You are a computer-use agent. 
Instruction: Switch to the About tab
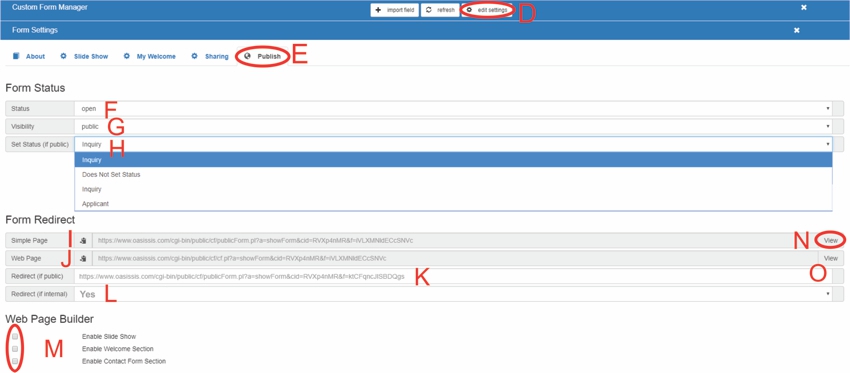coord(29,56)
